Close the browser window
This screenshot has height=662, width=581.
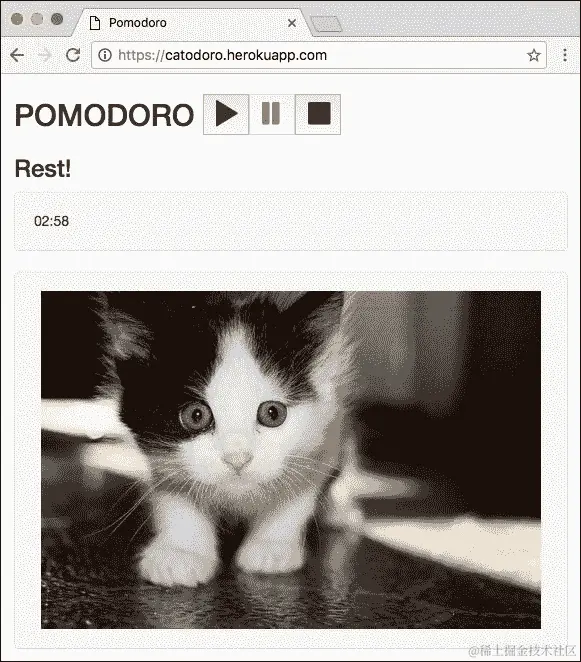point(17,19)
